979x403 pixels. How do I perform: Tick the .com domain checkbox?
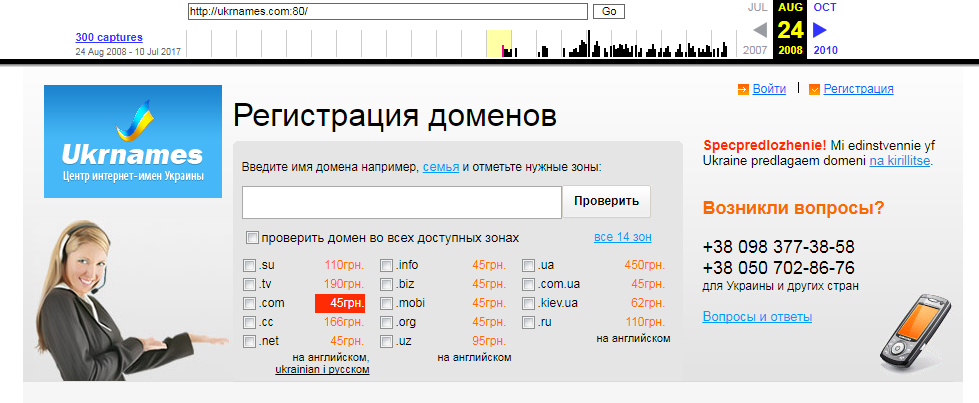(249, 304)
